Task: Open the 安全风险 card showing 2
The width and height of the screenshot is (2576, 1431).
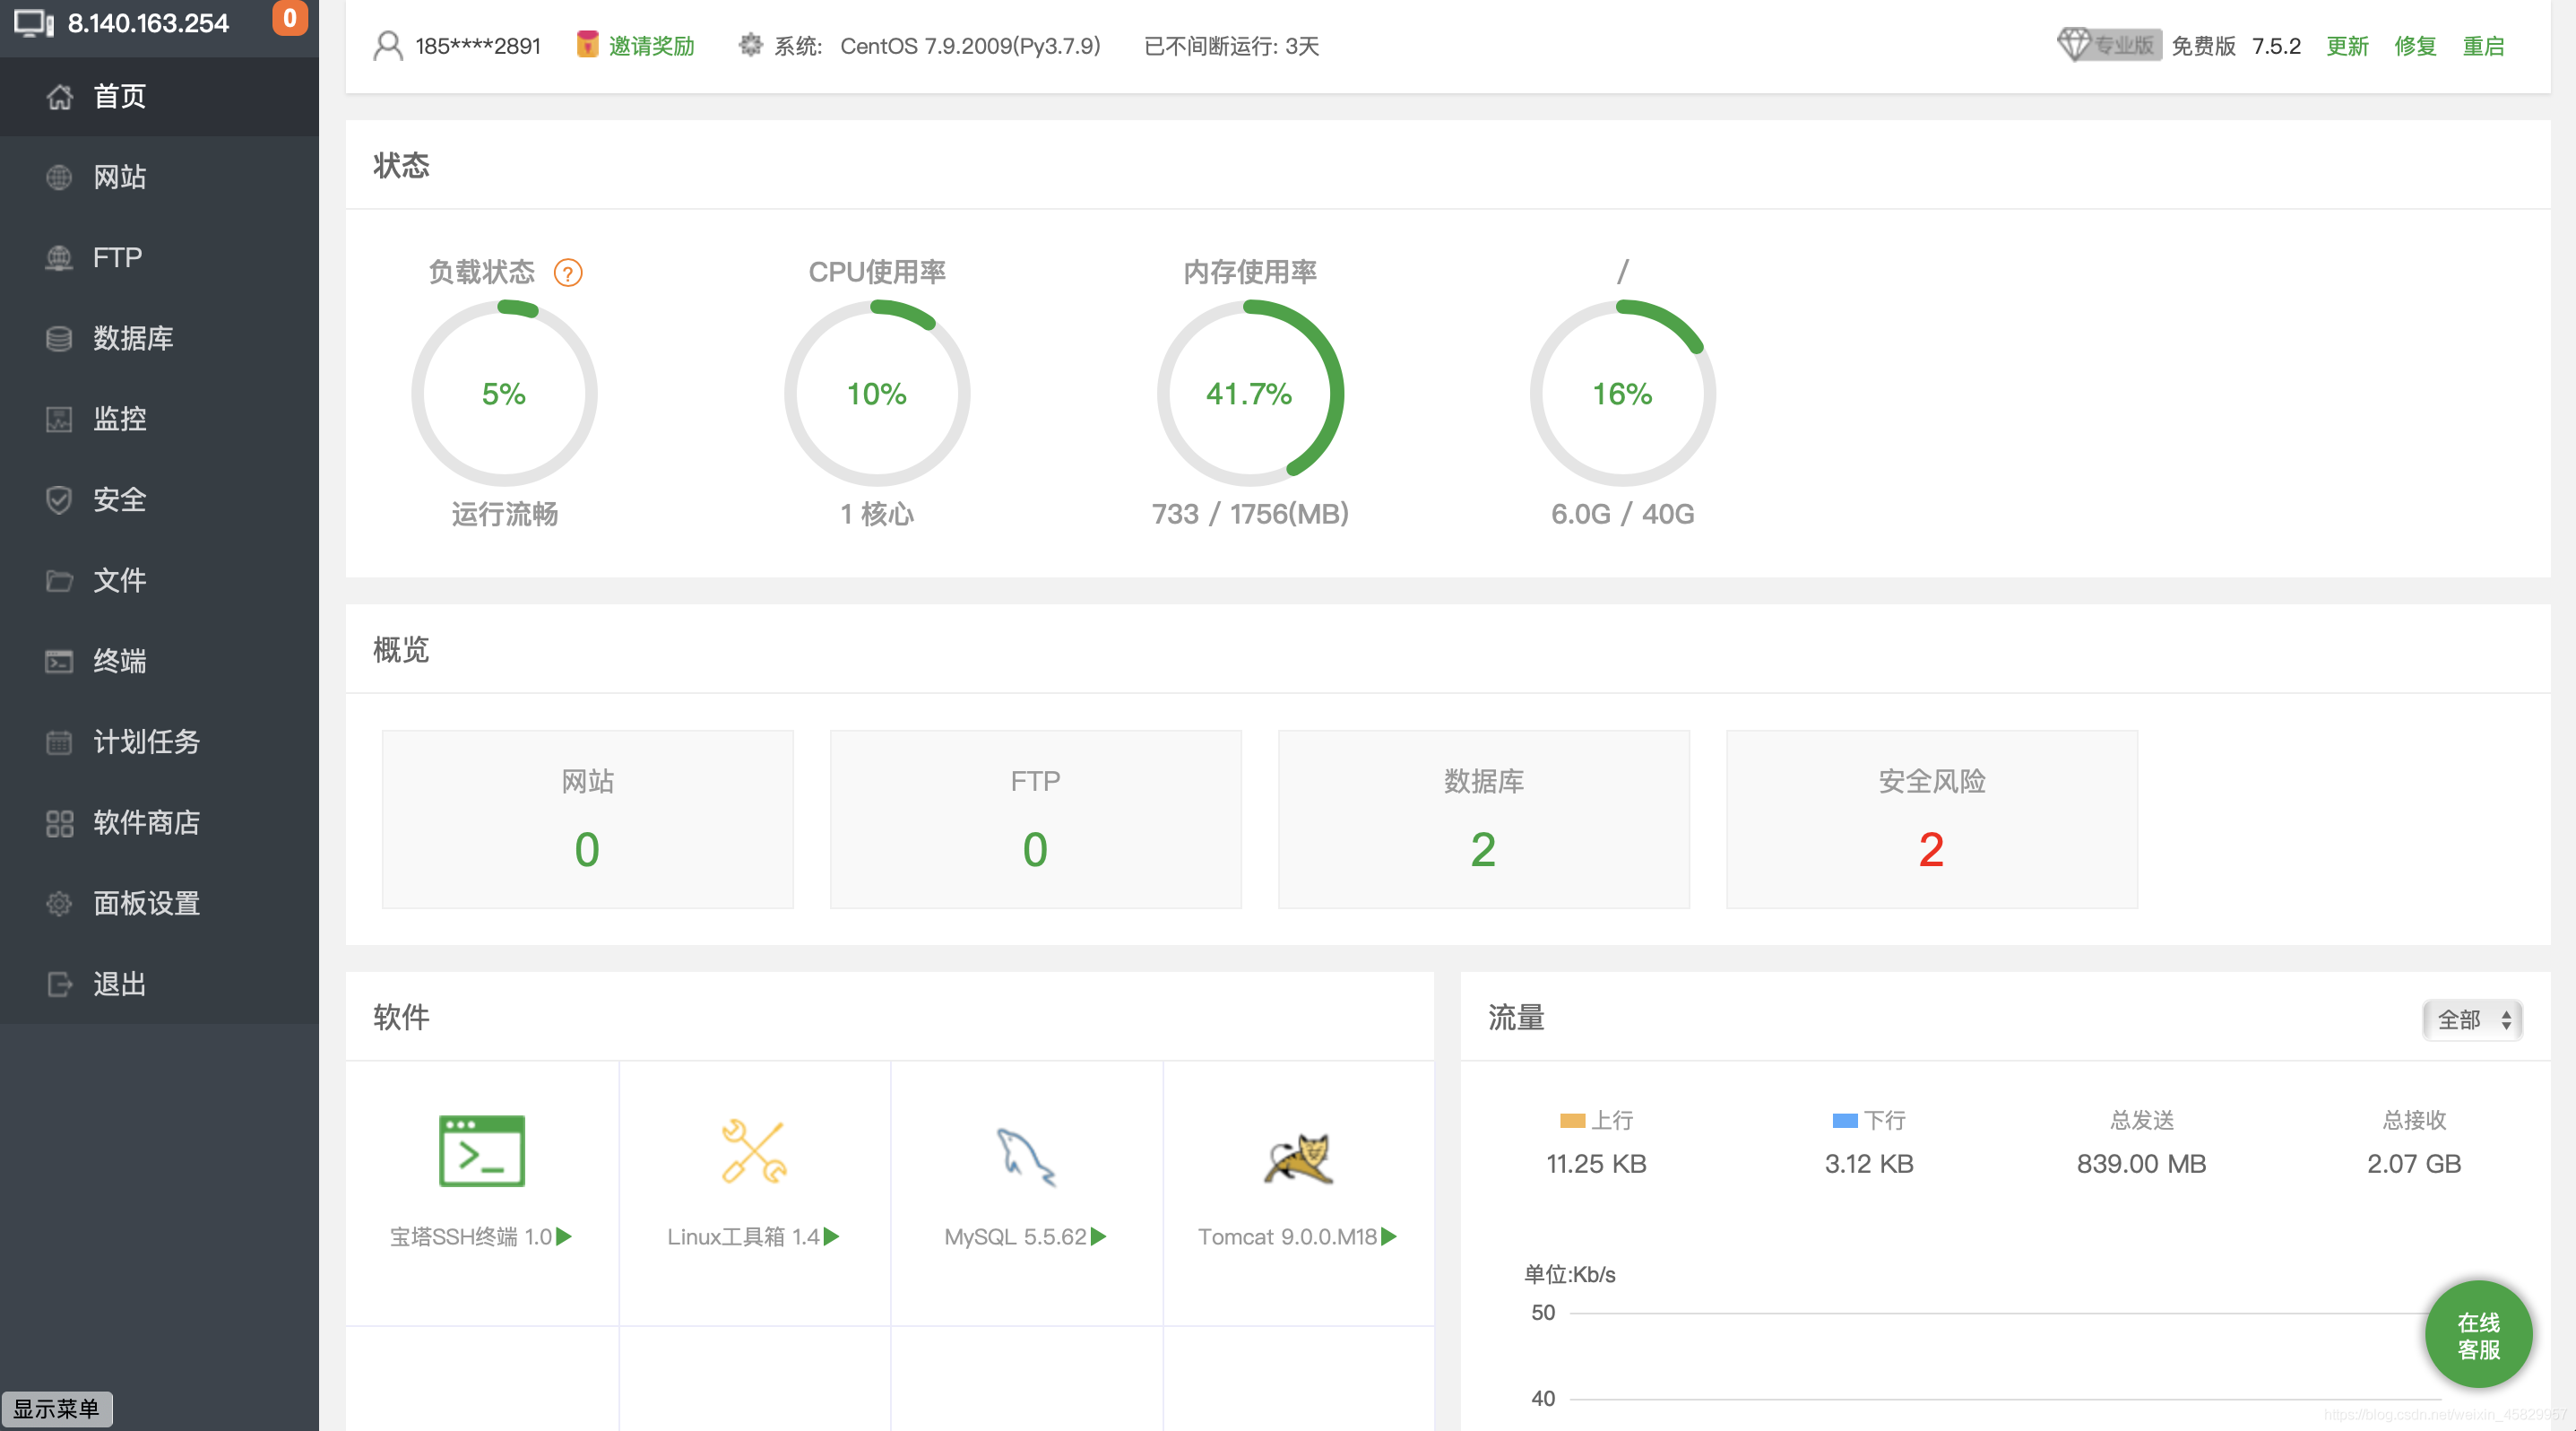Action: 1932,819
